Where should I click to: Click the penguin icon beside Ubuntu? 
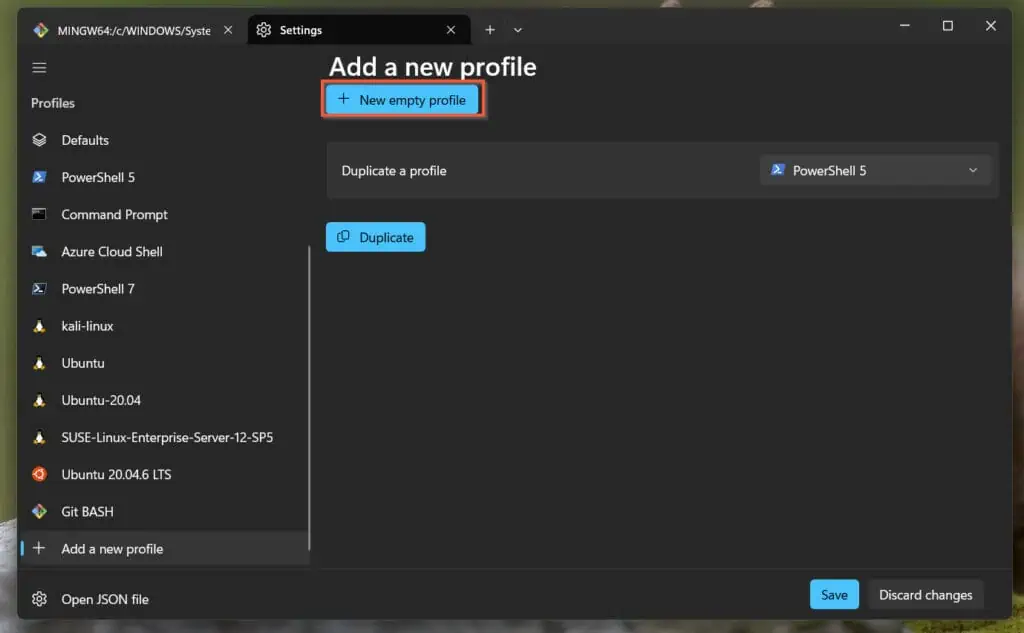tap(39, 363)
